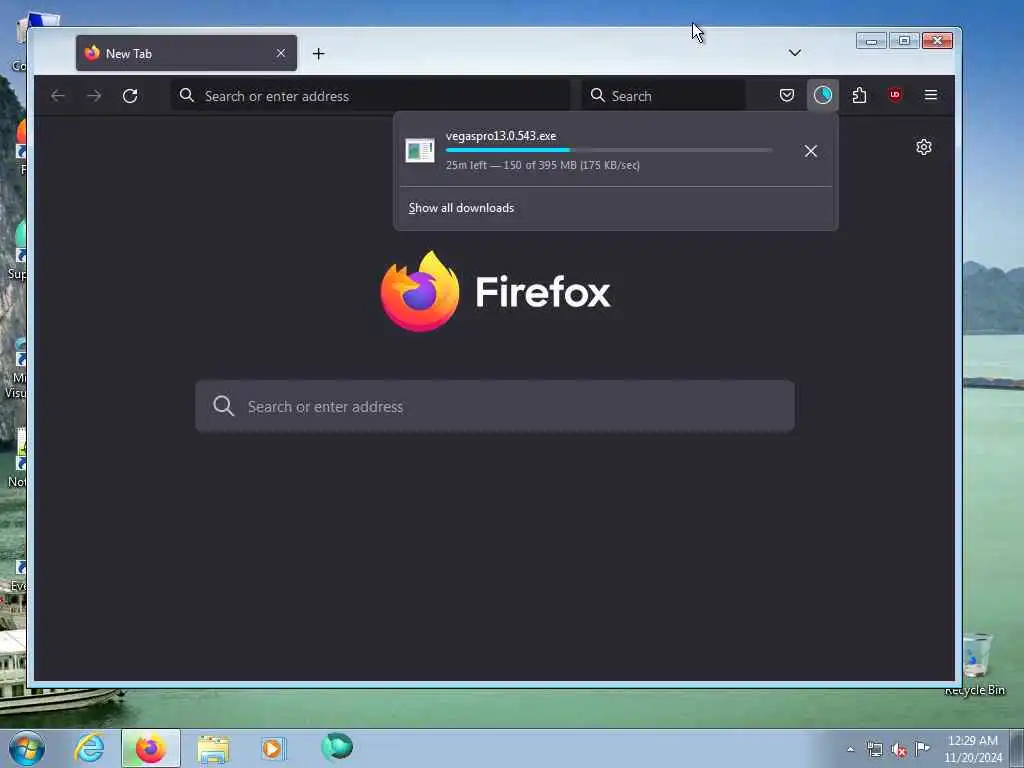Click the muted volume tray icon
Image resolution: width=1024 pixels, height=768 pixels.
[899, 750]
